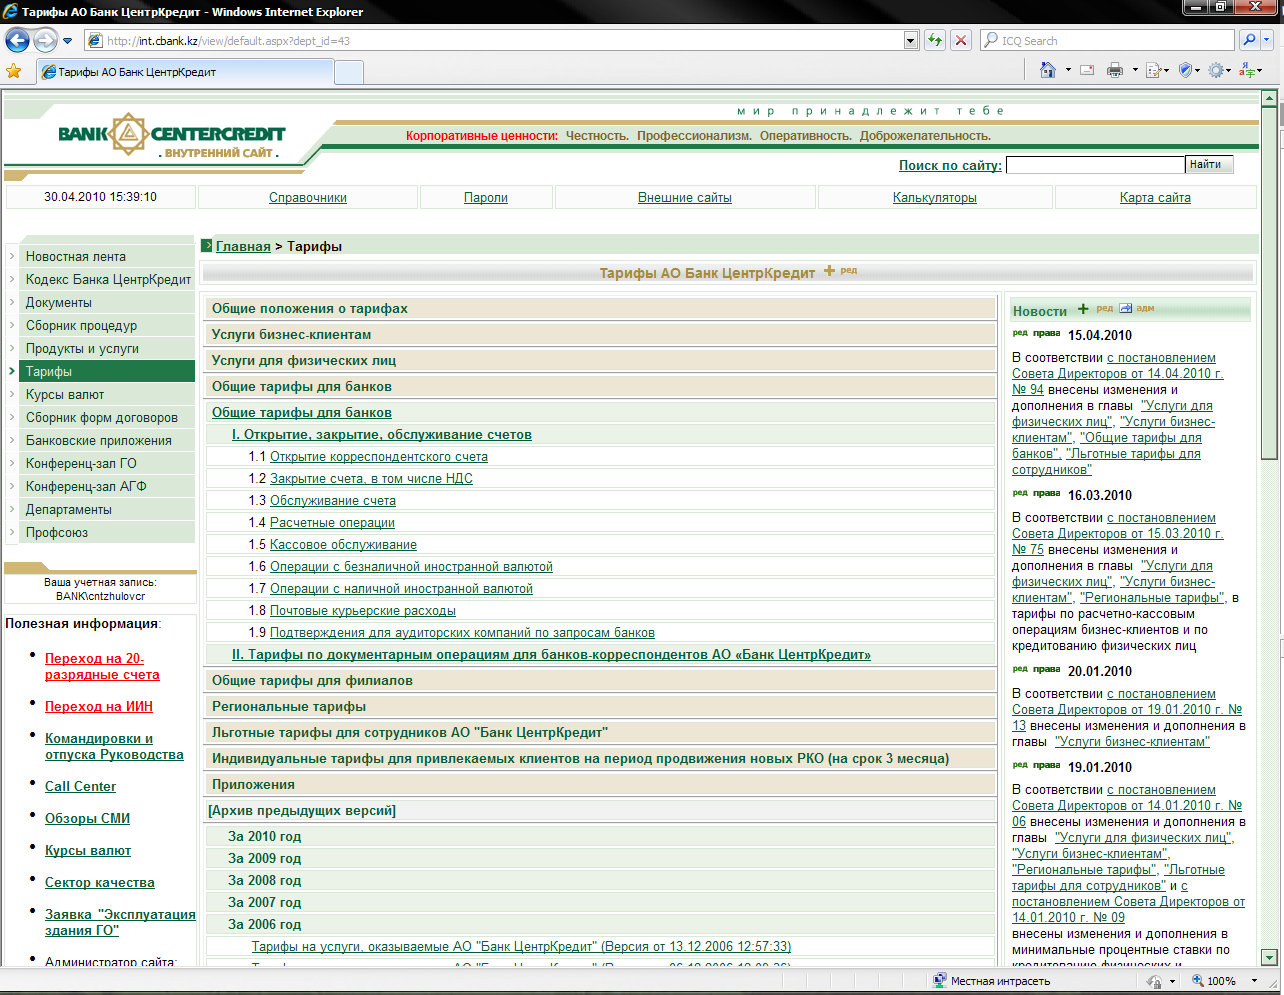Image resolution: width=1284 pixels, height=995 pixels.
Task: Open the zoom level dropdown arrow
Action: (1254, 981)
